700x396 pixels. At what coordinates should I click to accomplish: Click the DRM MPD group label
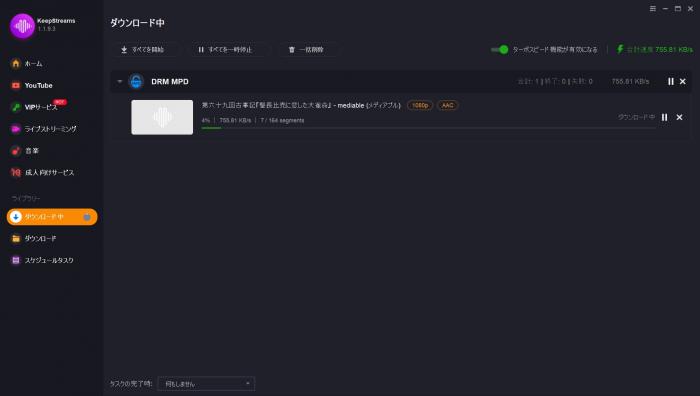170,82
